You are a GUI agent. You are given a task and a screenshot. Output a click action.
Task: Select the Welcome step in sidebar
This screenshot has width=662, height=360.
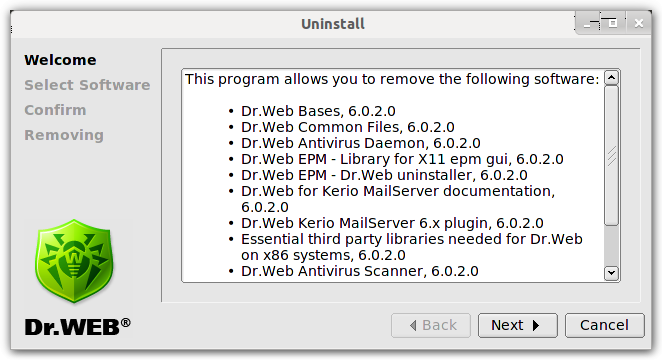coord(60,60)
